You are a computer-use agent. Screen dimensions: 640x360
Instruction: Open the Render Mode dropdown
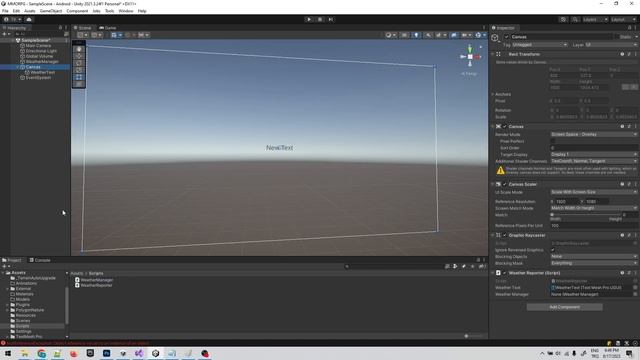coord(593,134)
